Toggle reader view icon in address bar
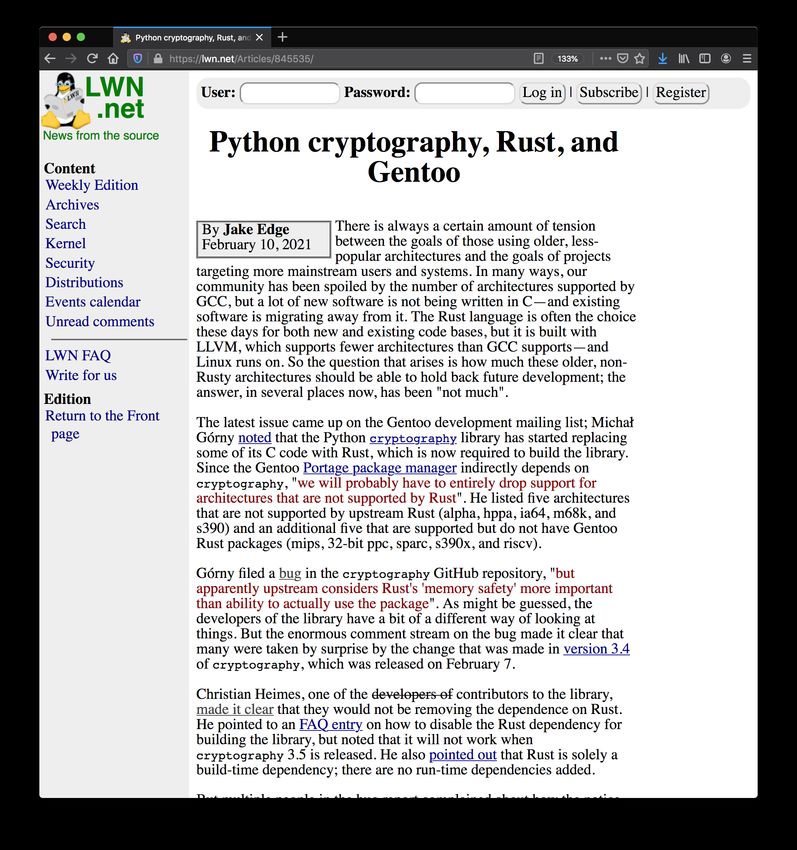 538,59
